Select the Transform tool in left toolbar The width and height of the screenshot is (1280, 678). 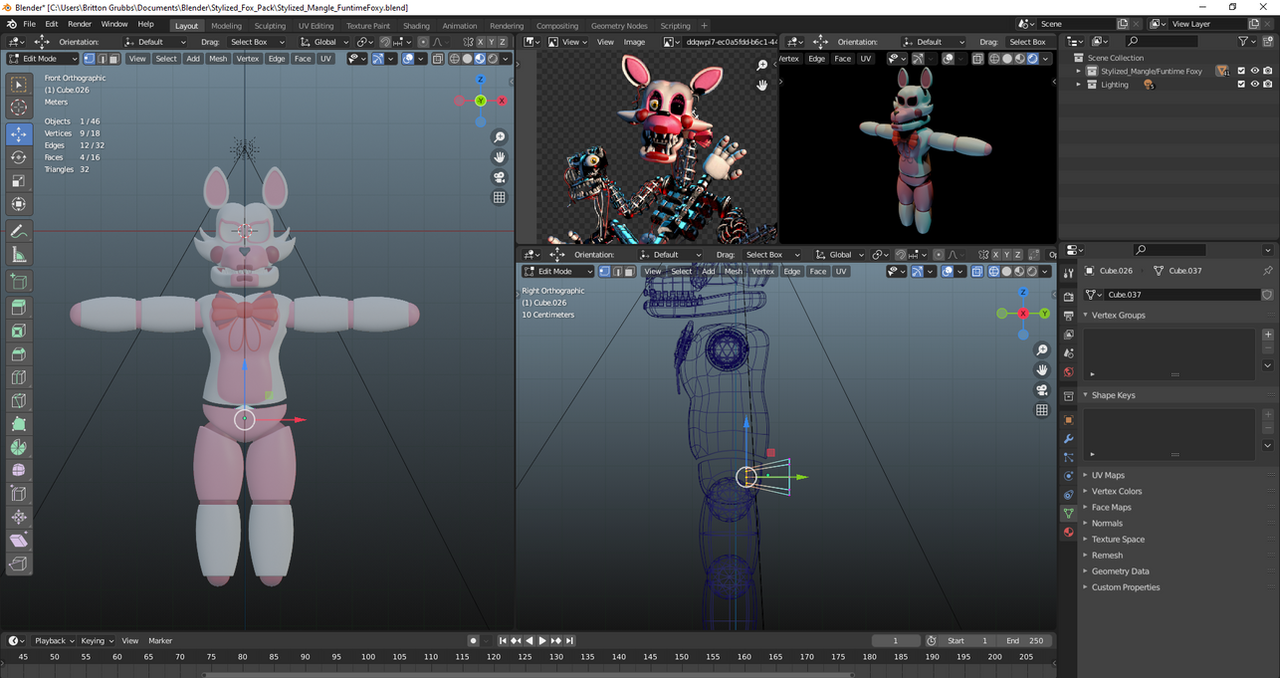pyautogui.click(x=19, y=204)
